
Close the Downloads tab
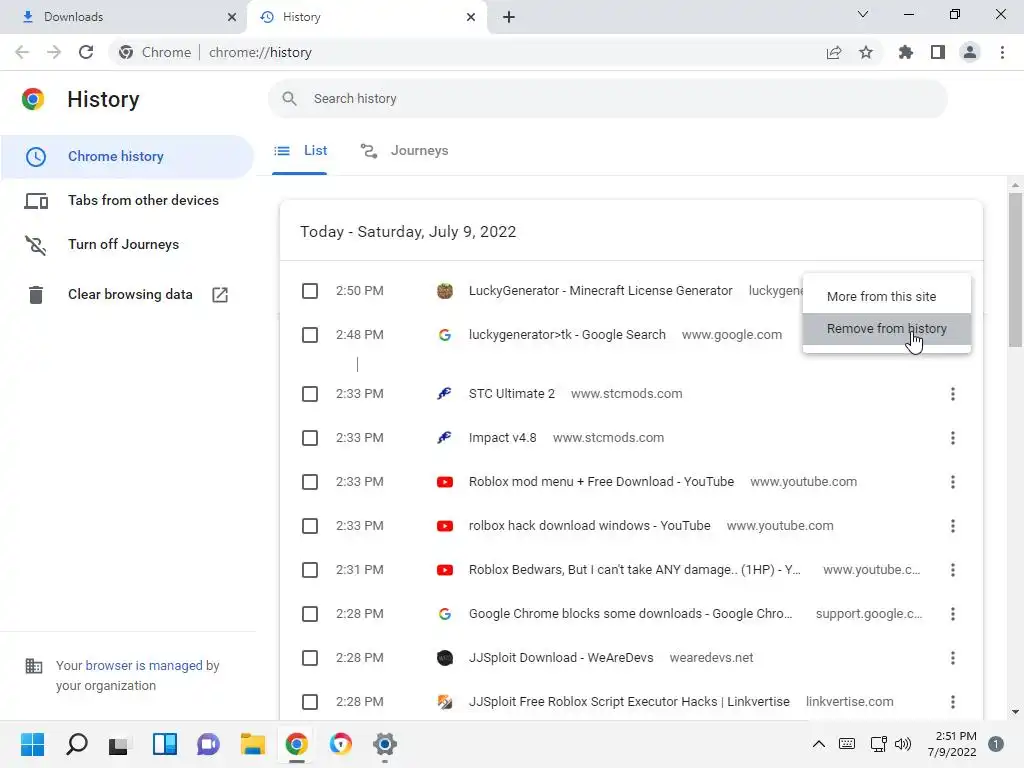(232, 17)
